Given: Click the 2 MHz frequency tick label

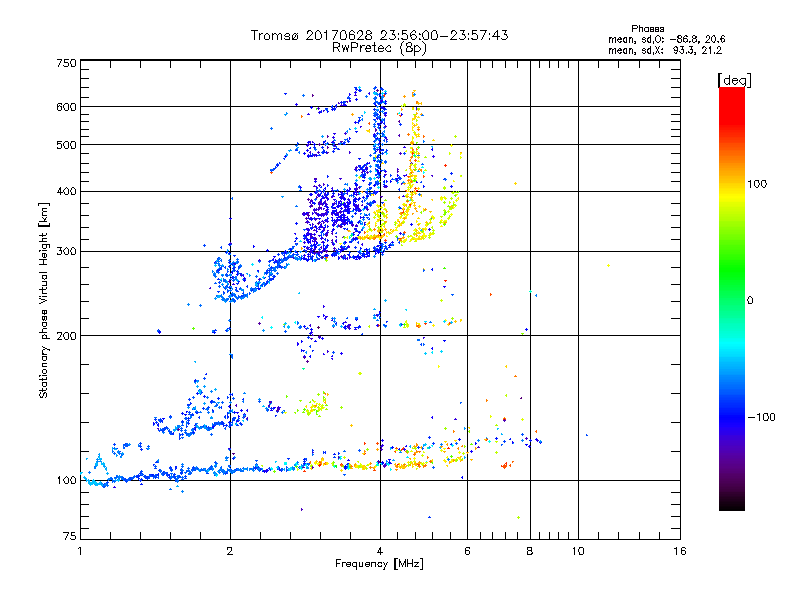Looking at the screenshot, I should tap(230, 551).
